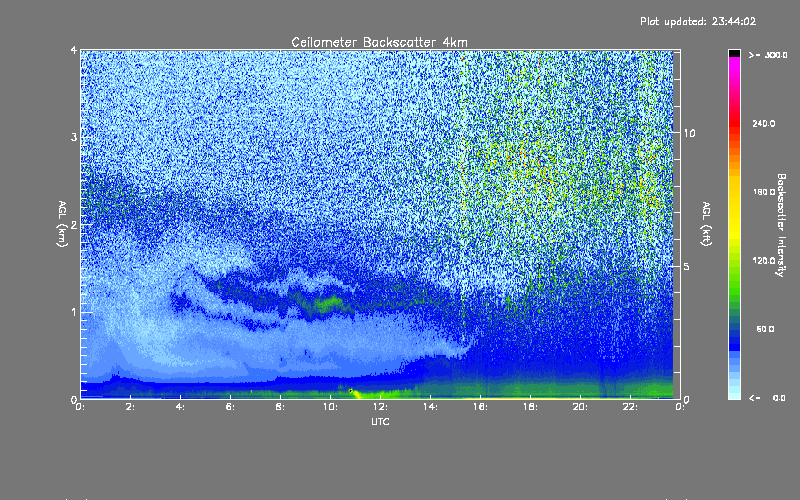Click the '3' tick on km axis
This screenshot has height=500, width=800.
click(x=74, y=137)
